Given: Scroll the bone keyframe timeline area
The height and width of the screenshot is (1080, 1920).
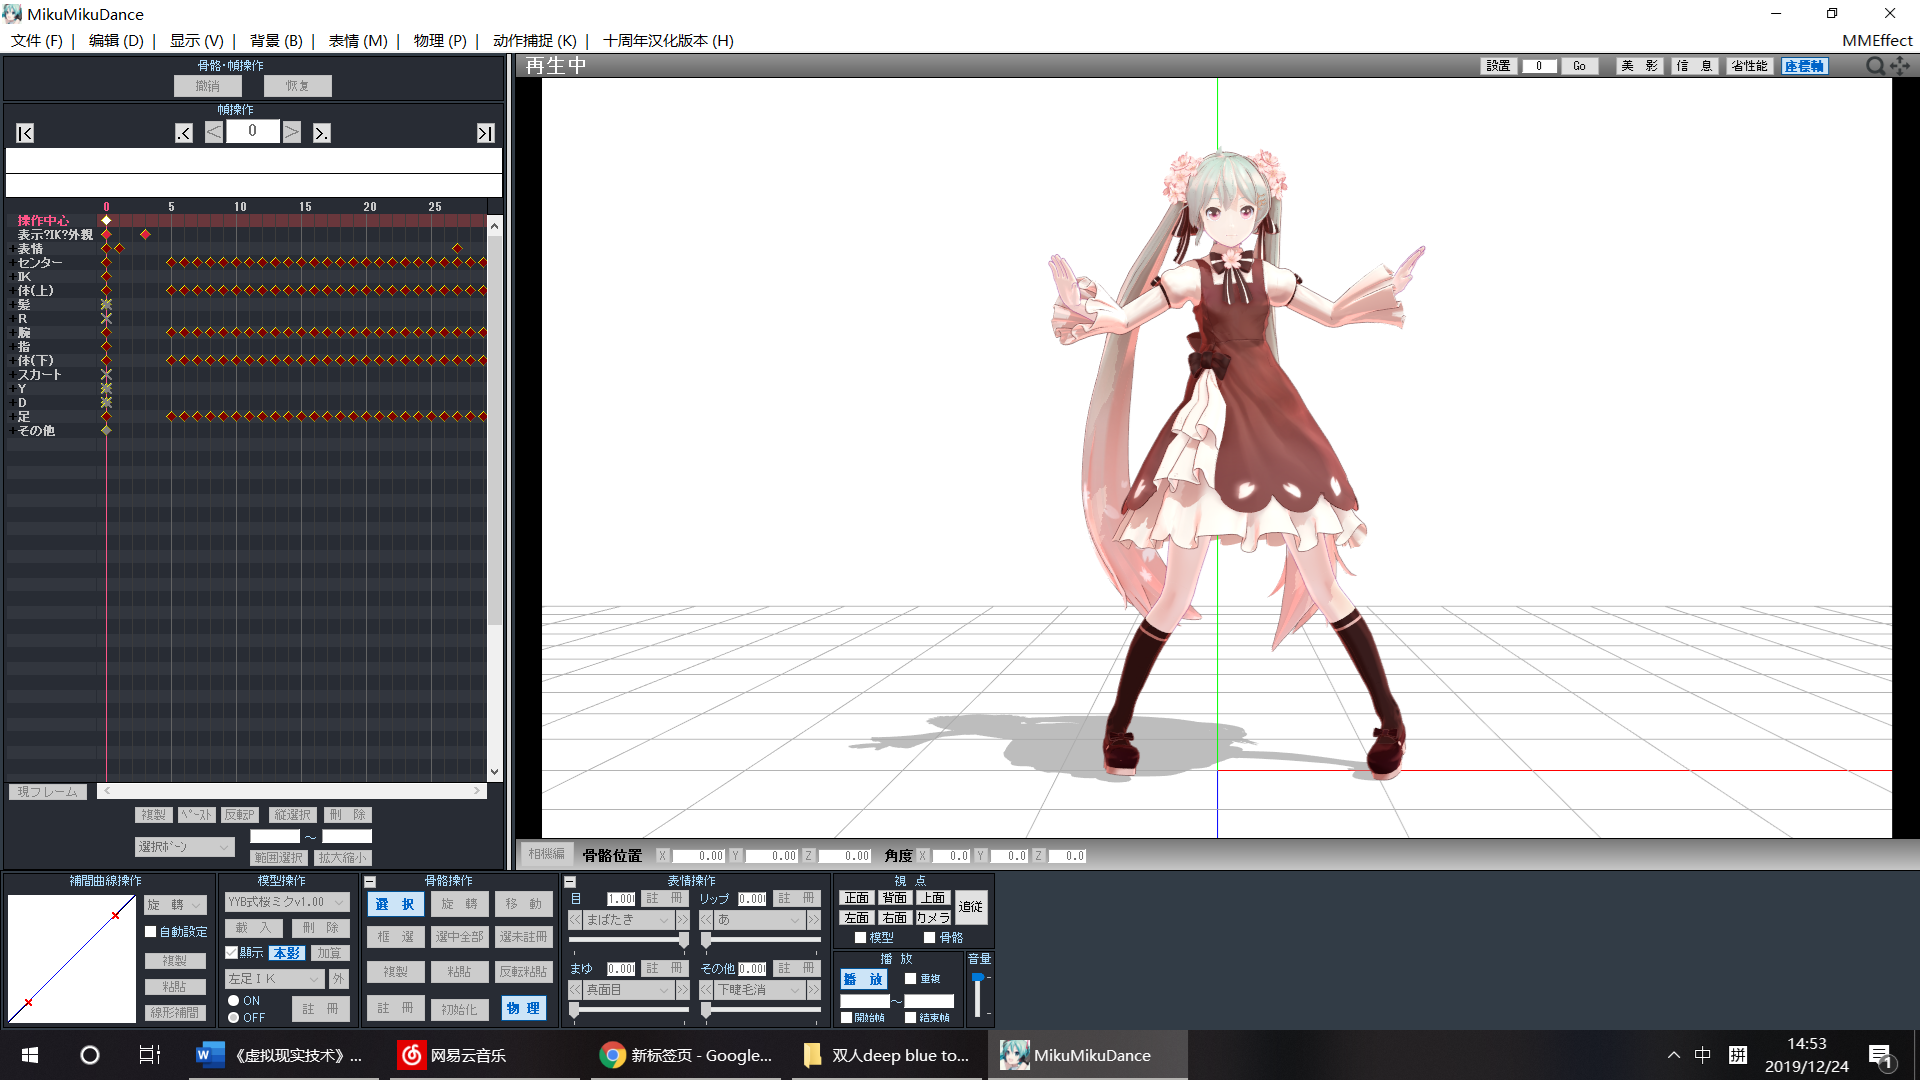Looking at the screenshot, I should (x=293, y=790).
